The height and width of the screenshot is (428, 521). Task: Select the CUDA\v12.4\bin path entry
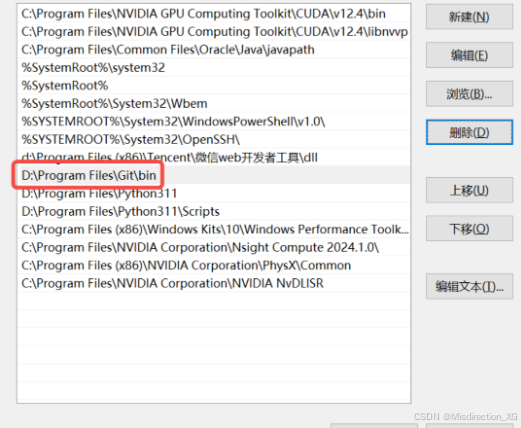click(214, 14)
